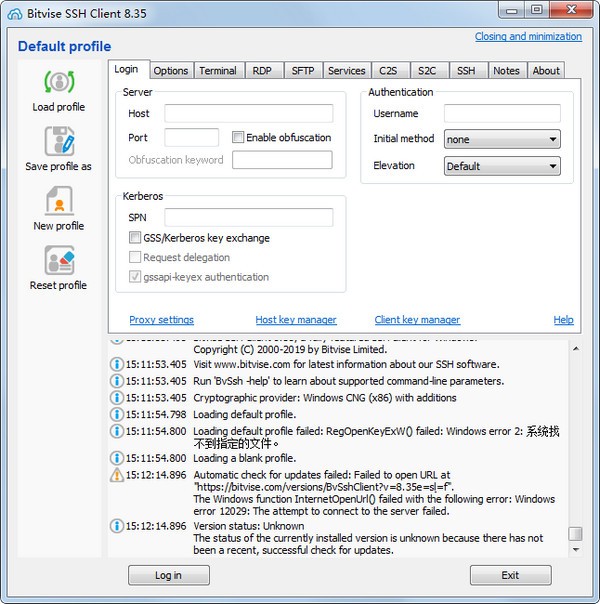Click the warning icon beside update check failure
This screenshot has height=604, width=600.
[117, 475]
